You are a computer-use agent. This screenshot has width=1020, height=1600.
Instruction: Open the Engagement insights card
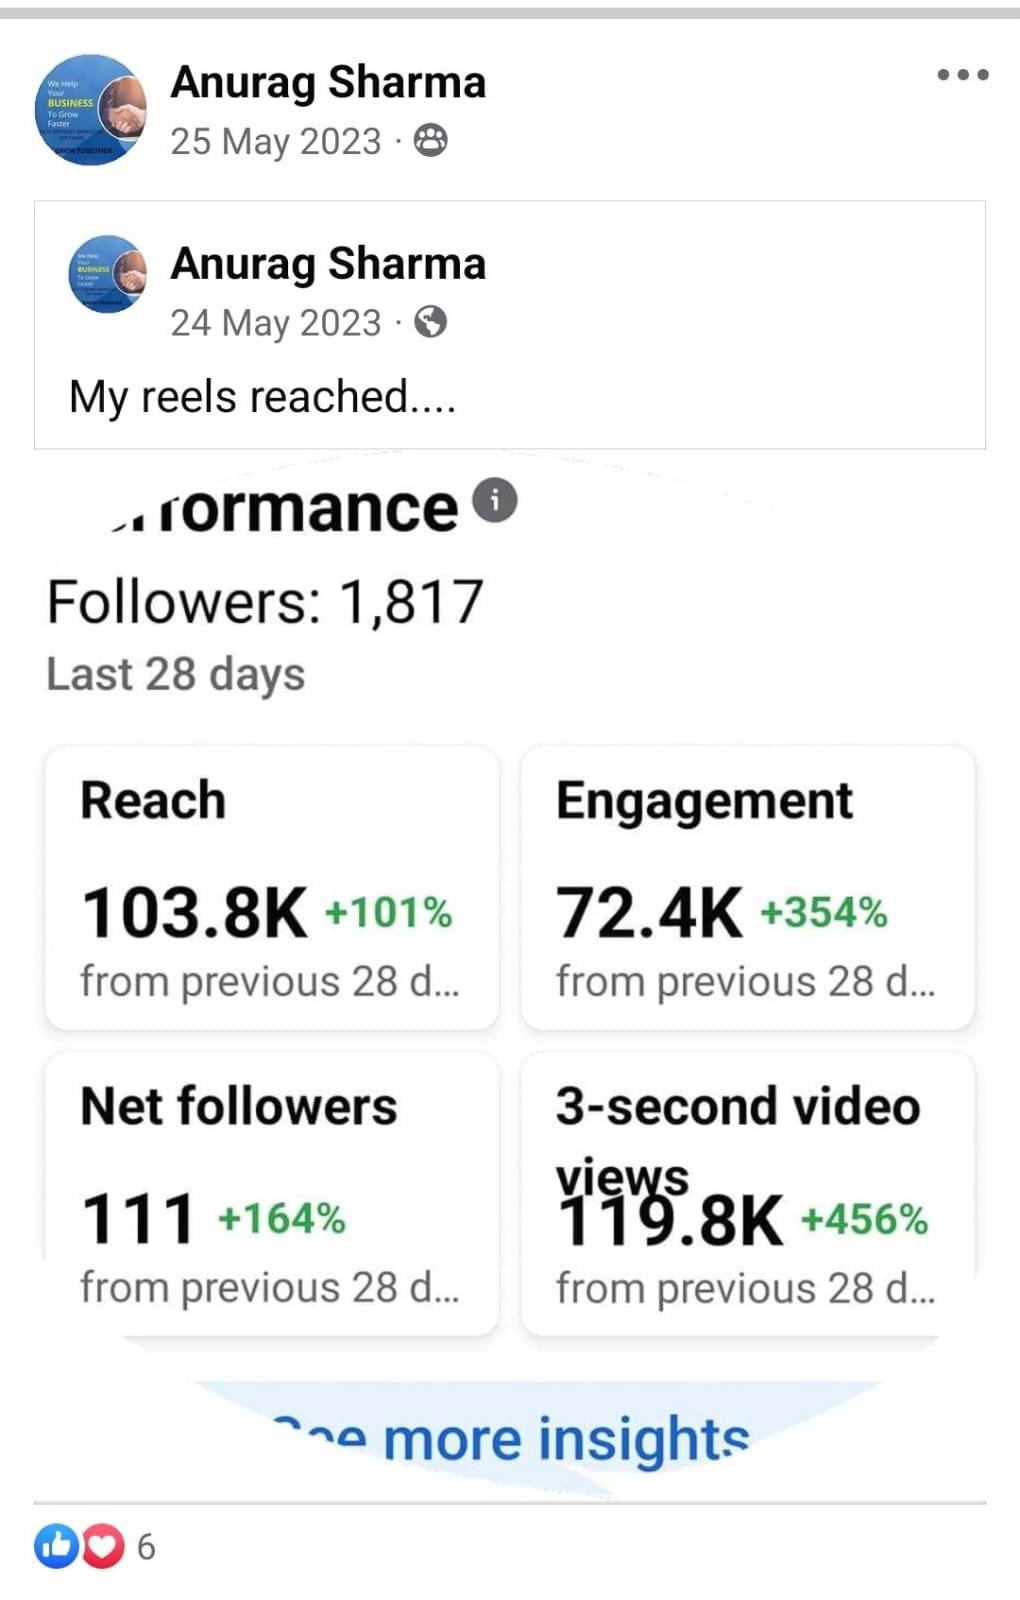pyautogui.click(x=747, y=888)
